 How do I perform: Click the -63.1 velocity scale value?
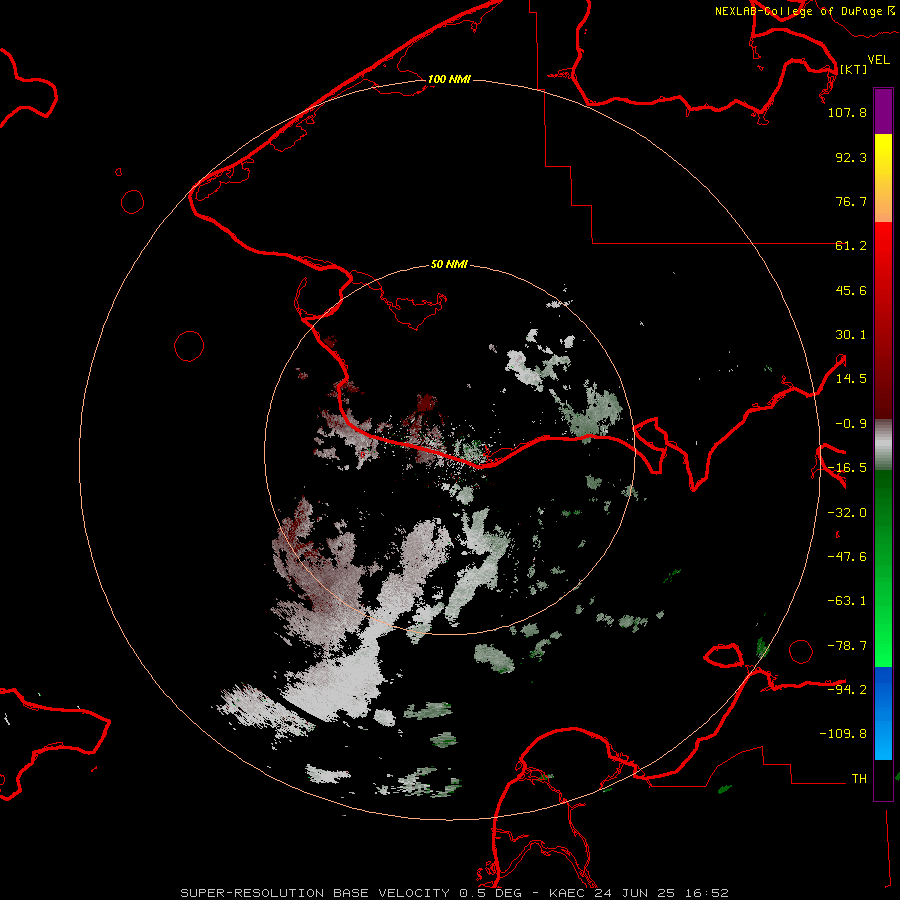847,601
